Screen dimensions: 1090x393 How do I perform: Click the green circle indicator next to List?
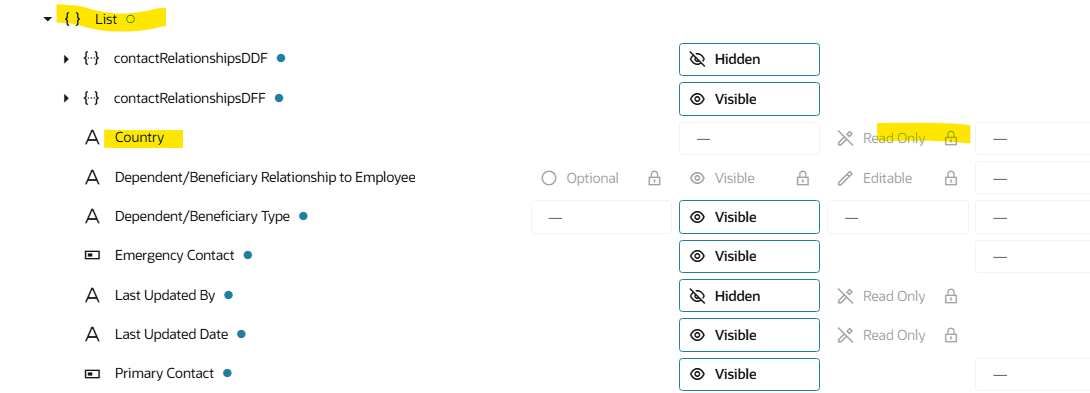131,19
